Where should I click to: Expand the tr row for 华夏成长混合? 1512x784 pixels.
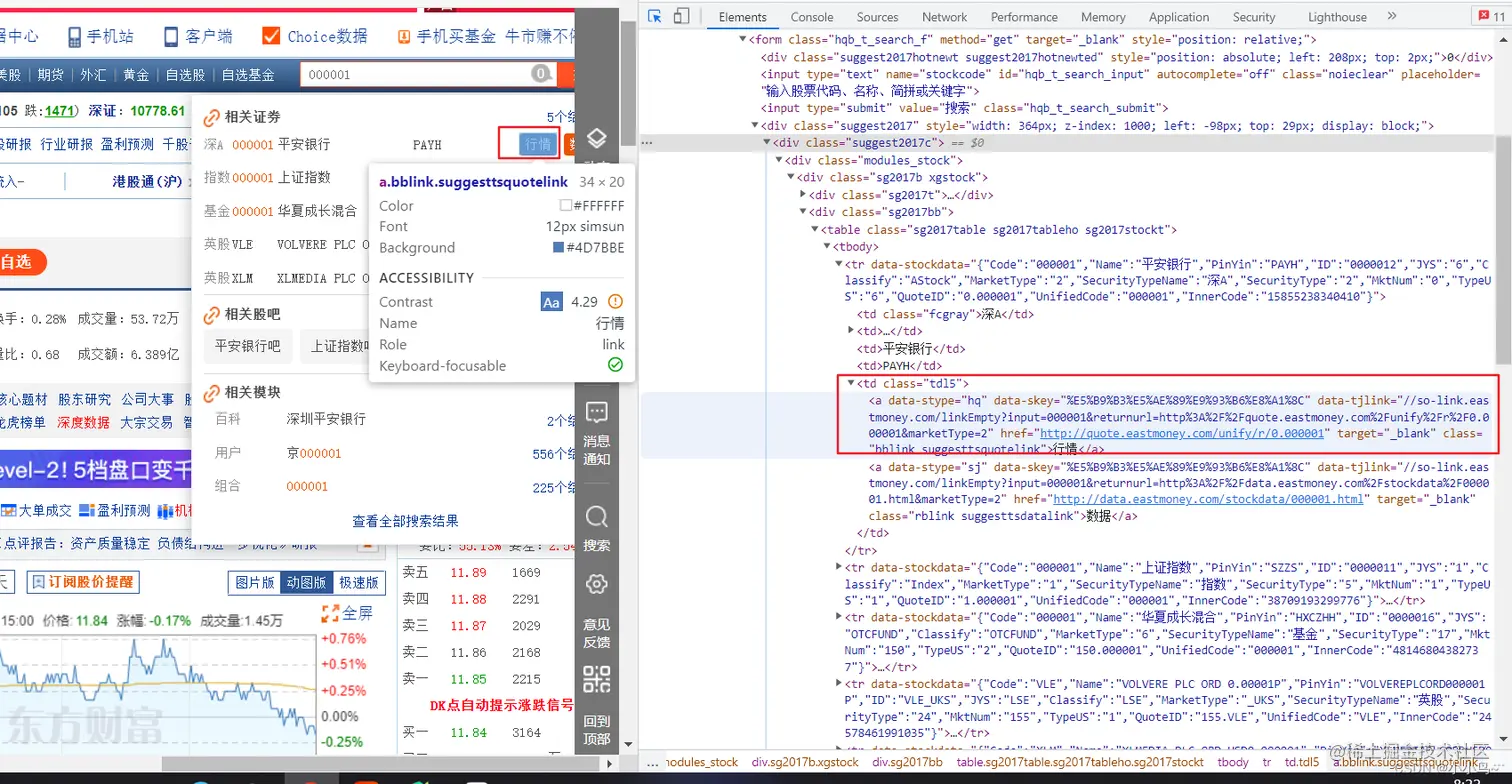point(839,618)
